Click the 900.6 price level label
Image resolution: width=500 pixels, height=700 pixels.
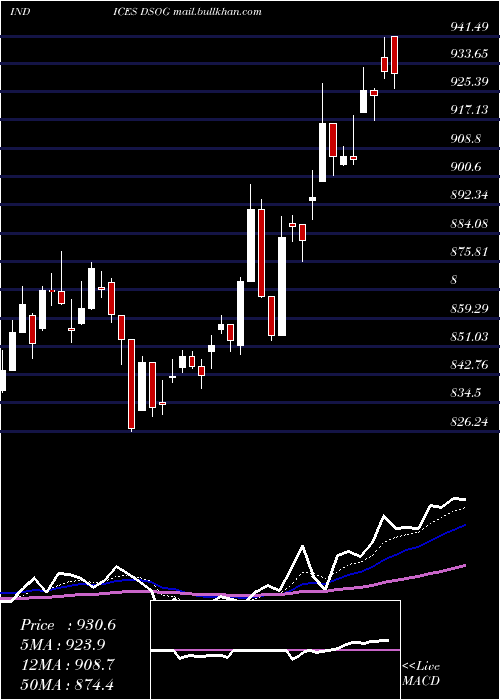click(x=466, y=167)
